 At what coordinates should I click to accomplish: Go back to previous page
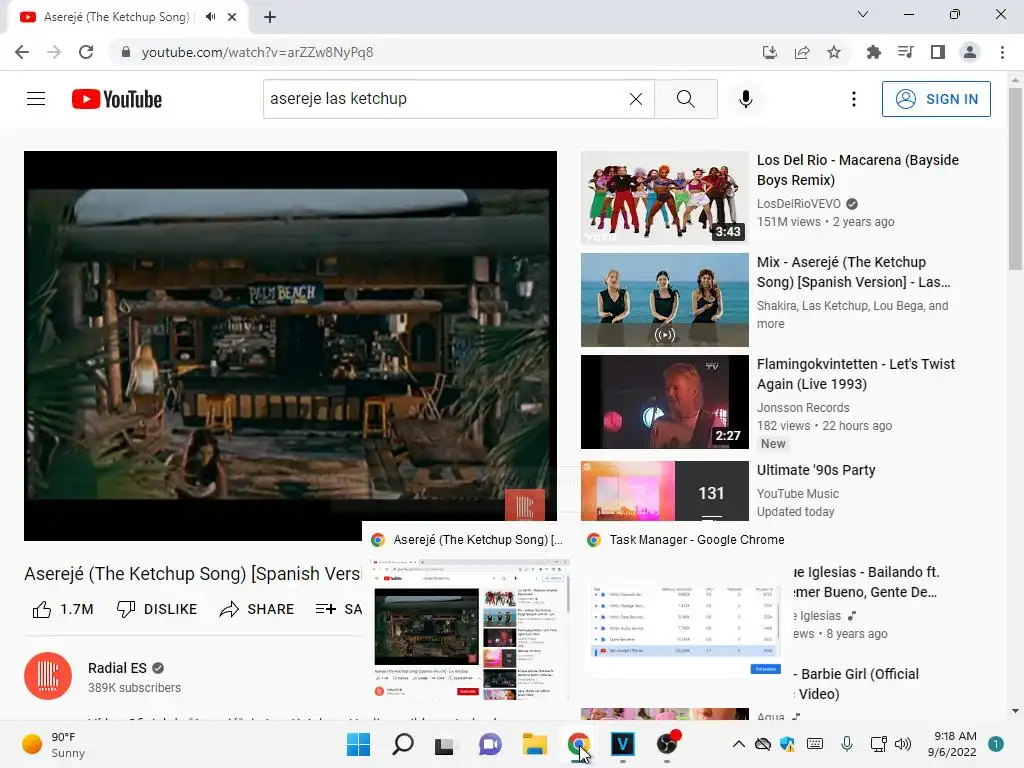click(x=22, y=52)
